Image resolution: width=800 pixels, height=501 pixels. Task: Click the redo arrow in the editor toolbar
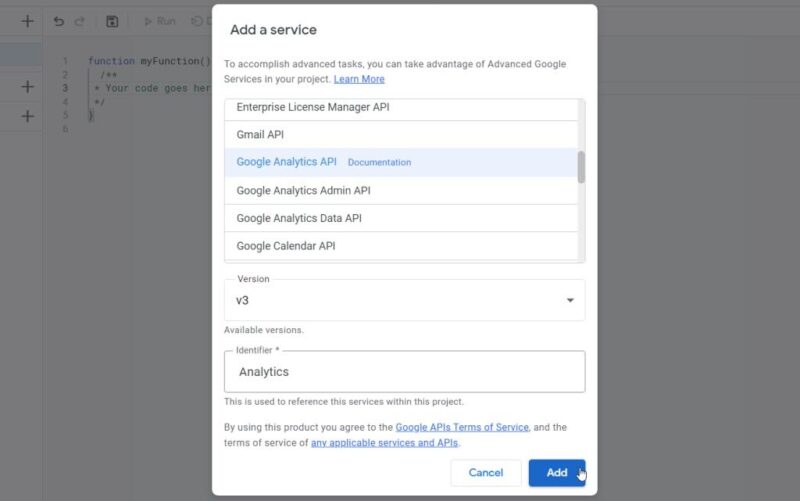pos(80,21)
